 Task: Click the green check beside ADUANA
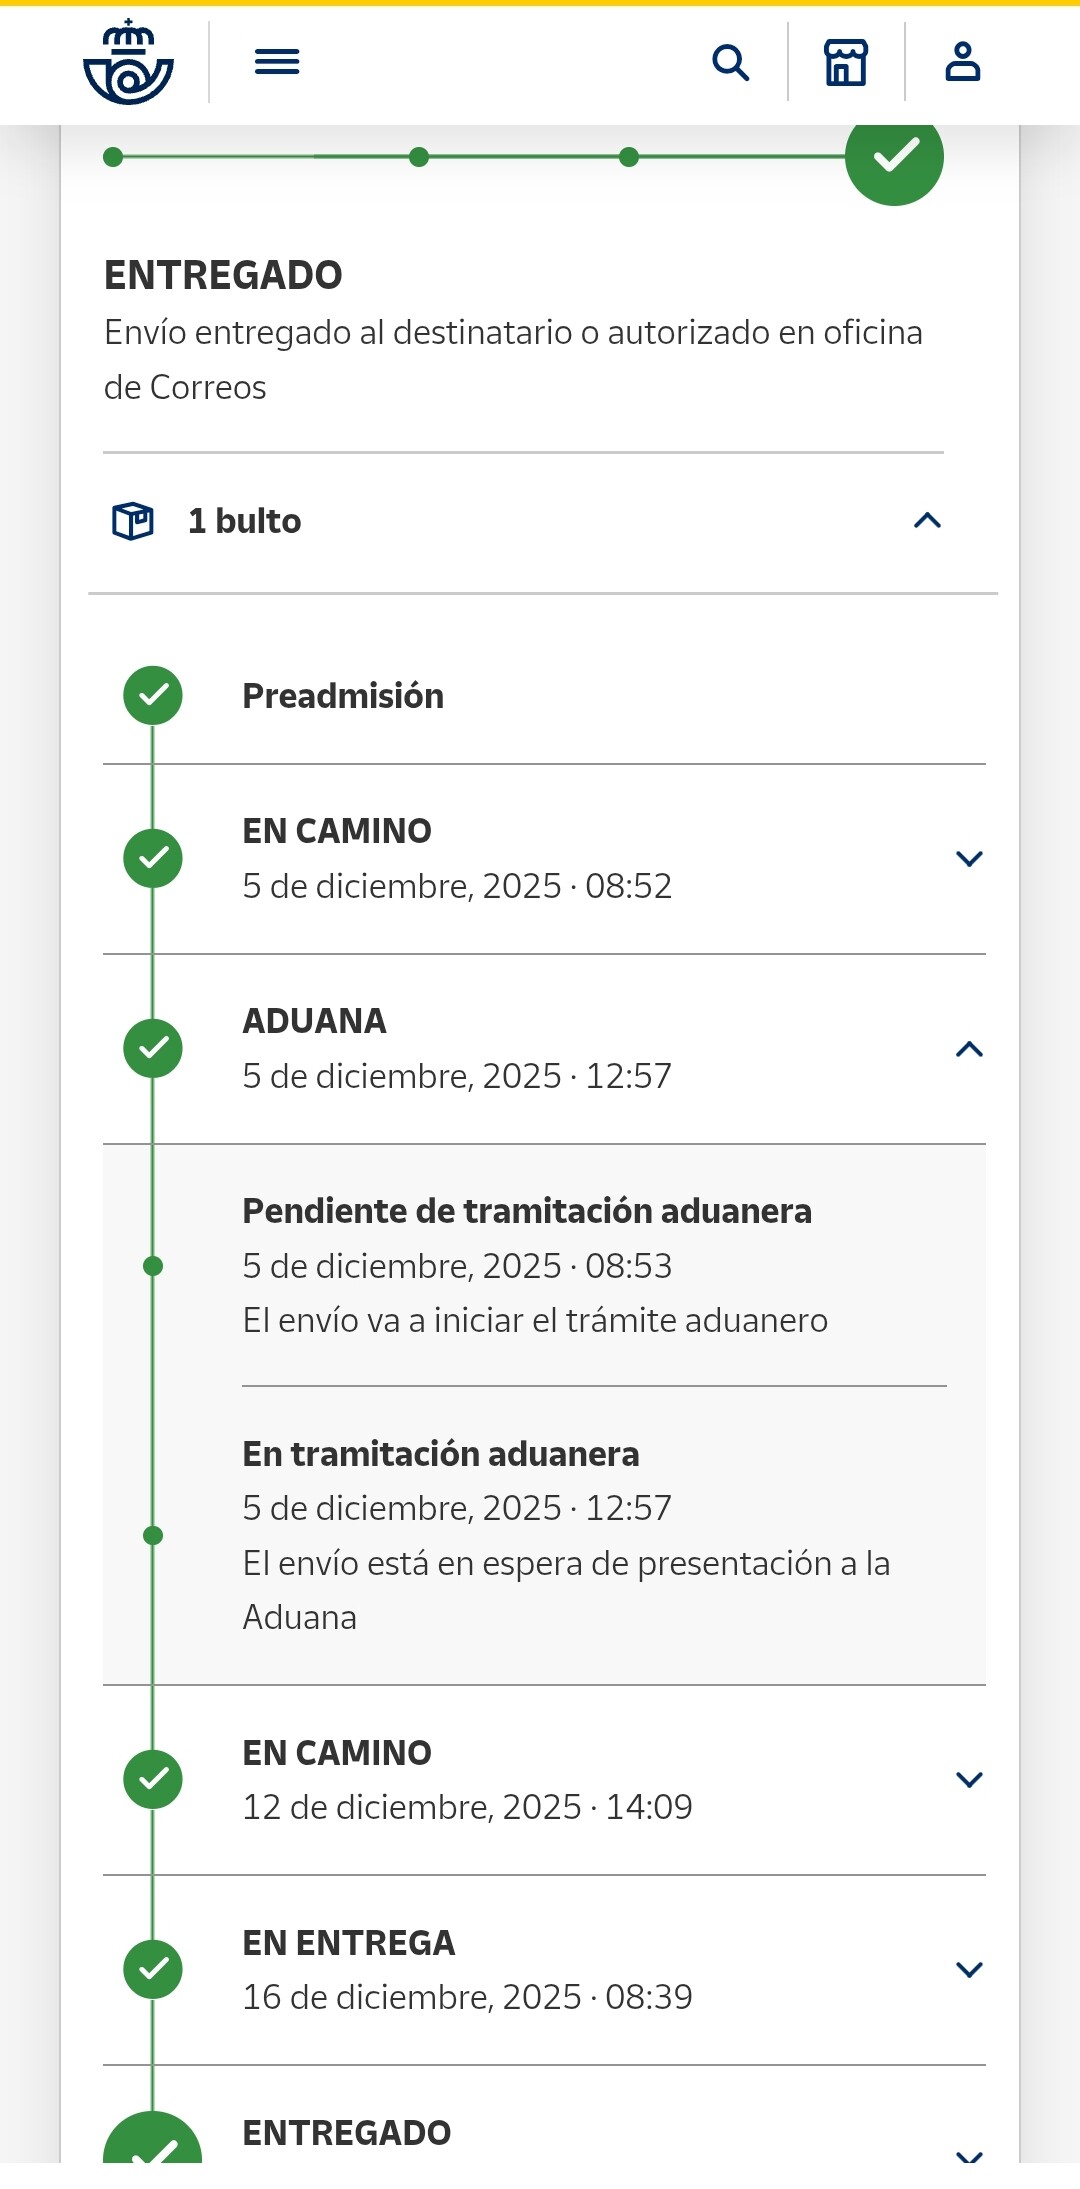153,1048
